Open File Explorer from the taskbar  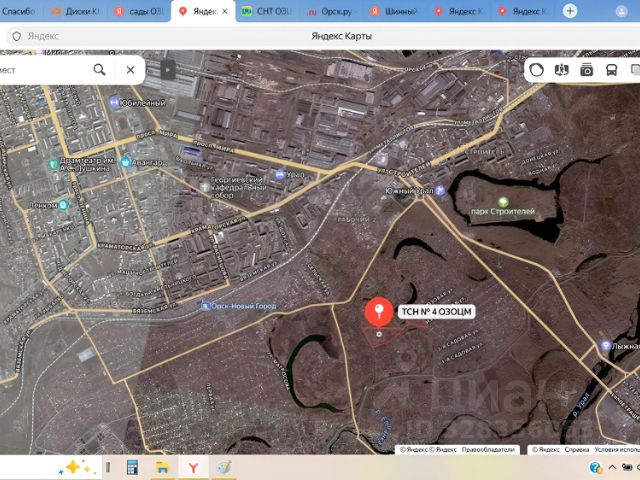point(162,467)
